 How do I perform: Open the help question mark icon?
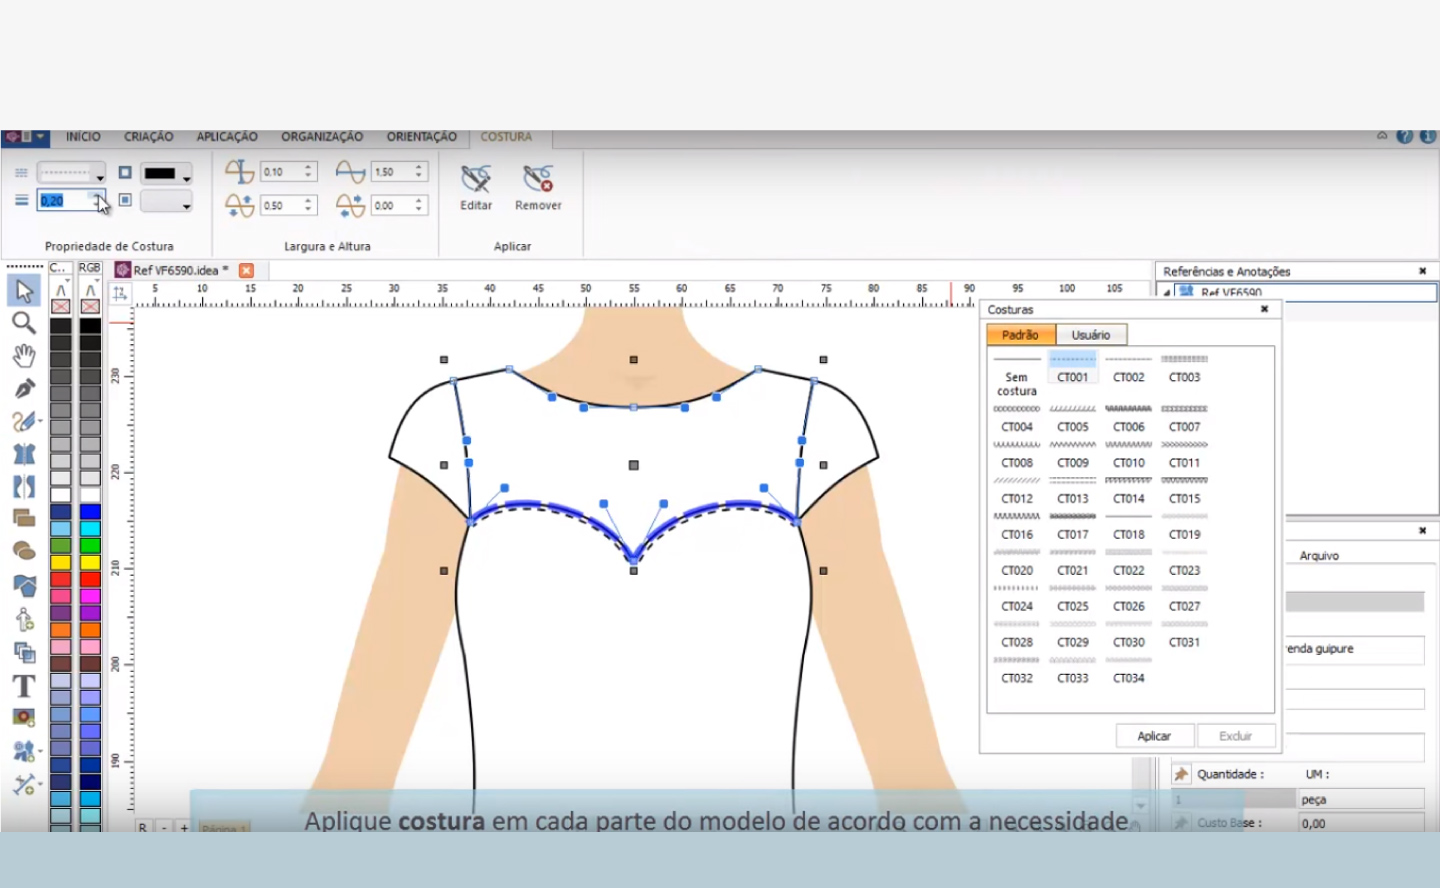click(1405, 136)
